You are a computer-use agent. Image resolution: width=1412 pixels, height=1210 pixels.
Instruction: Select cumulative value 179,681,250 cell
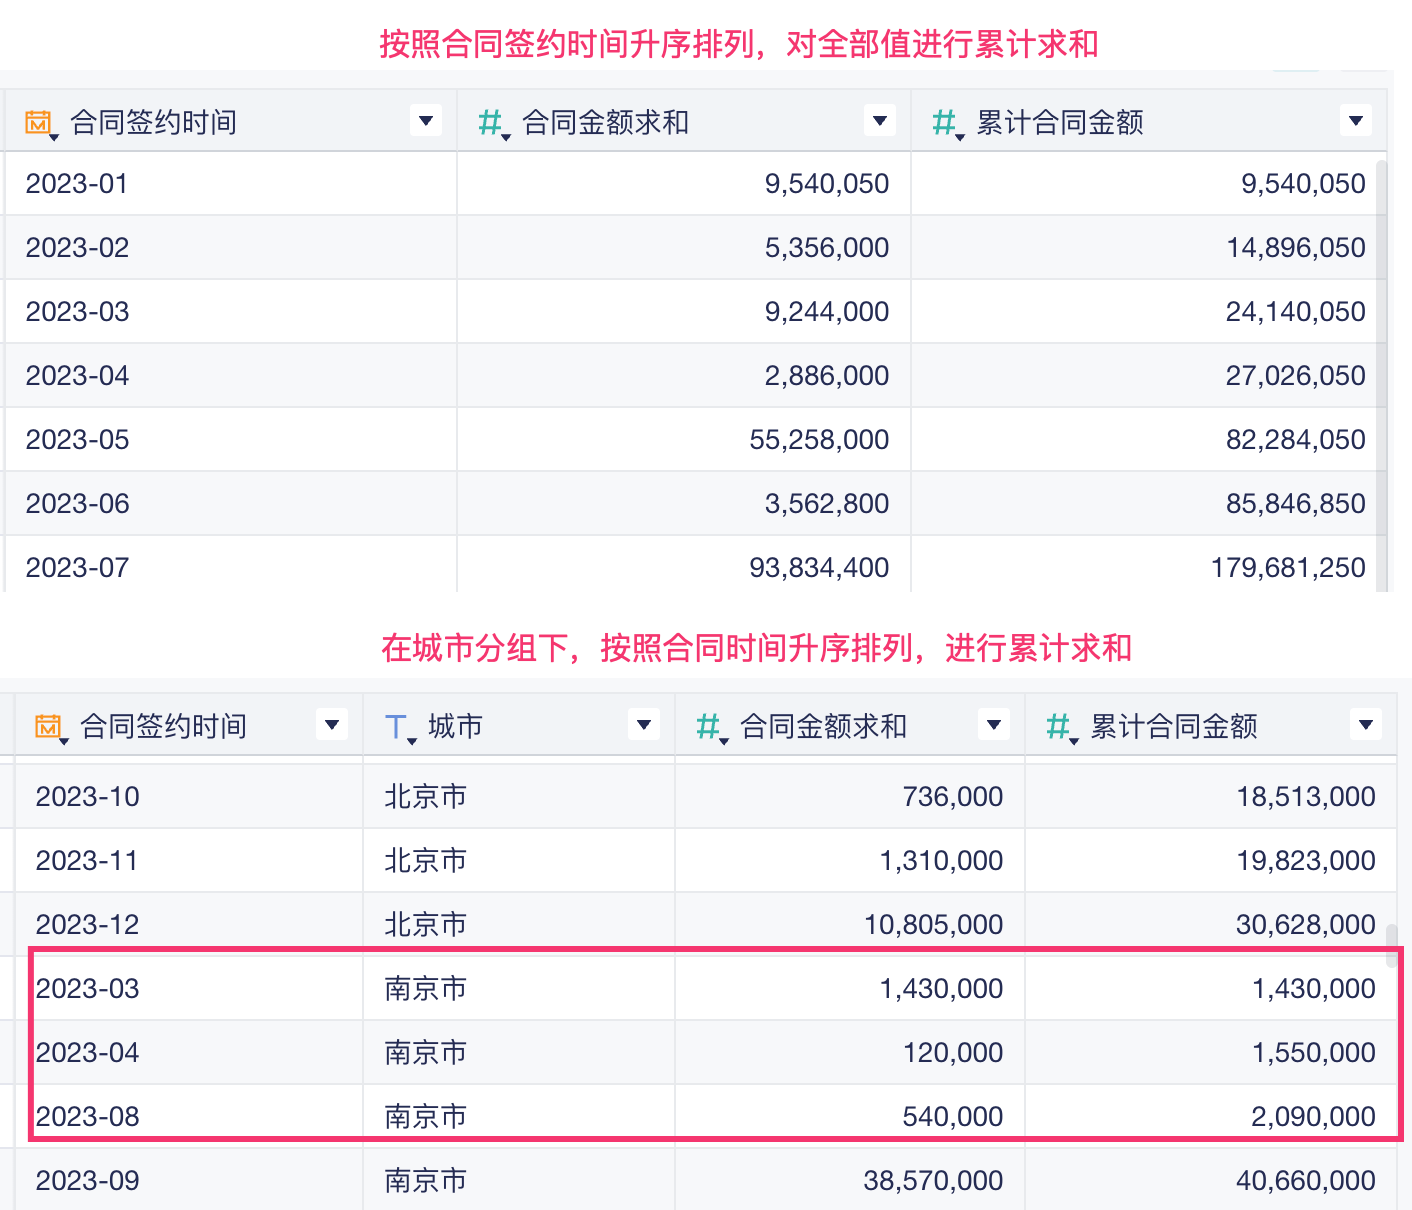point(1288,568)
